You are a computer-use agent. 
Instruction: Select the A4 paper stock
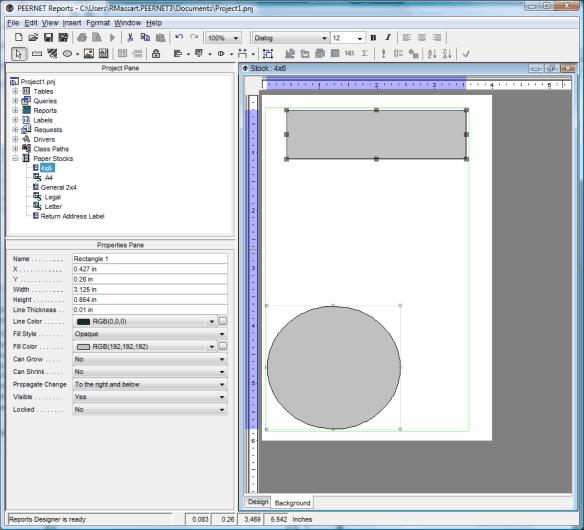point(48,178)
